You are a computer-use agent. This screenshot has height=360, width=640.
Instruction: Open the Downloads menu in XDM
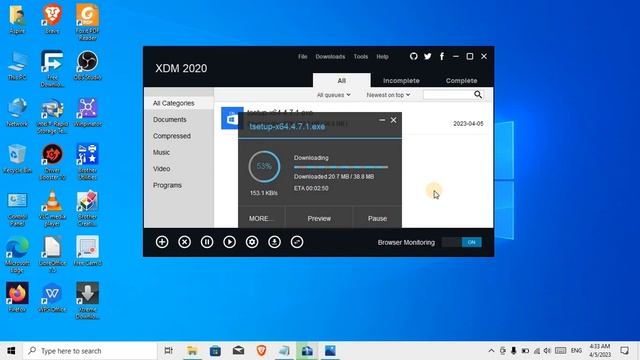(x=330, y=56)
